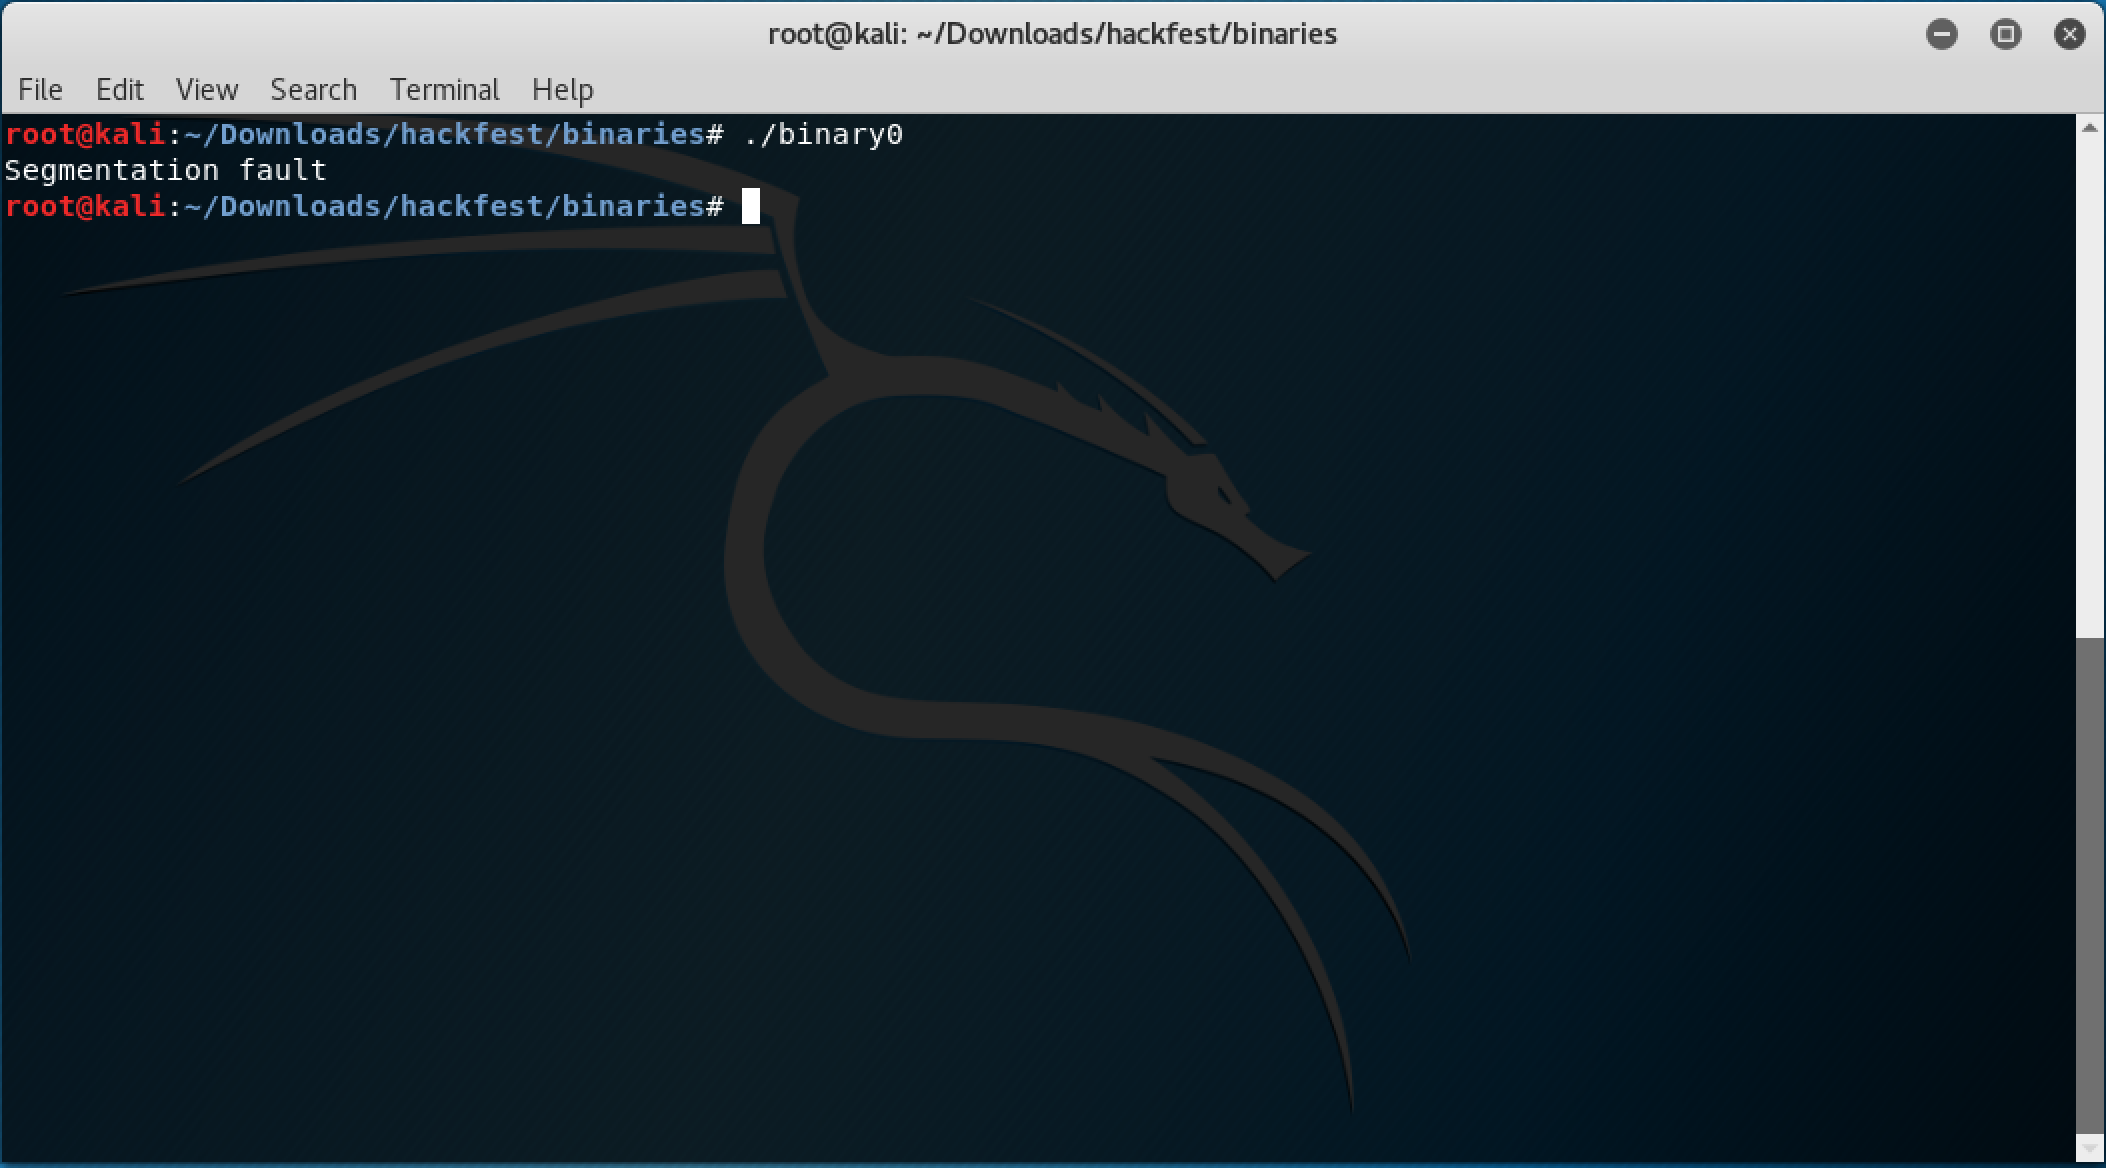
Task: Click the './binary0' command text
Action: coord(823,134)
